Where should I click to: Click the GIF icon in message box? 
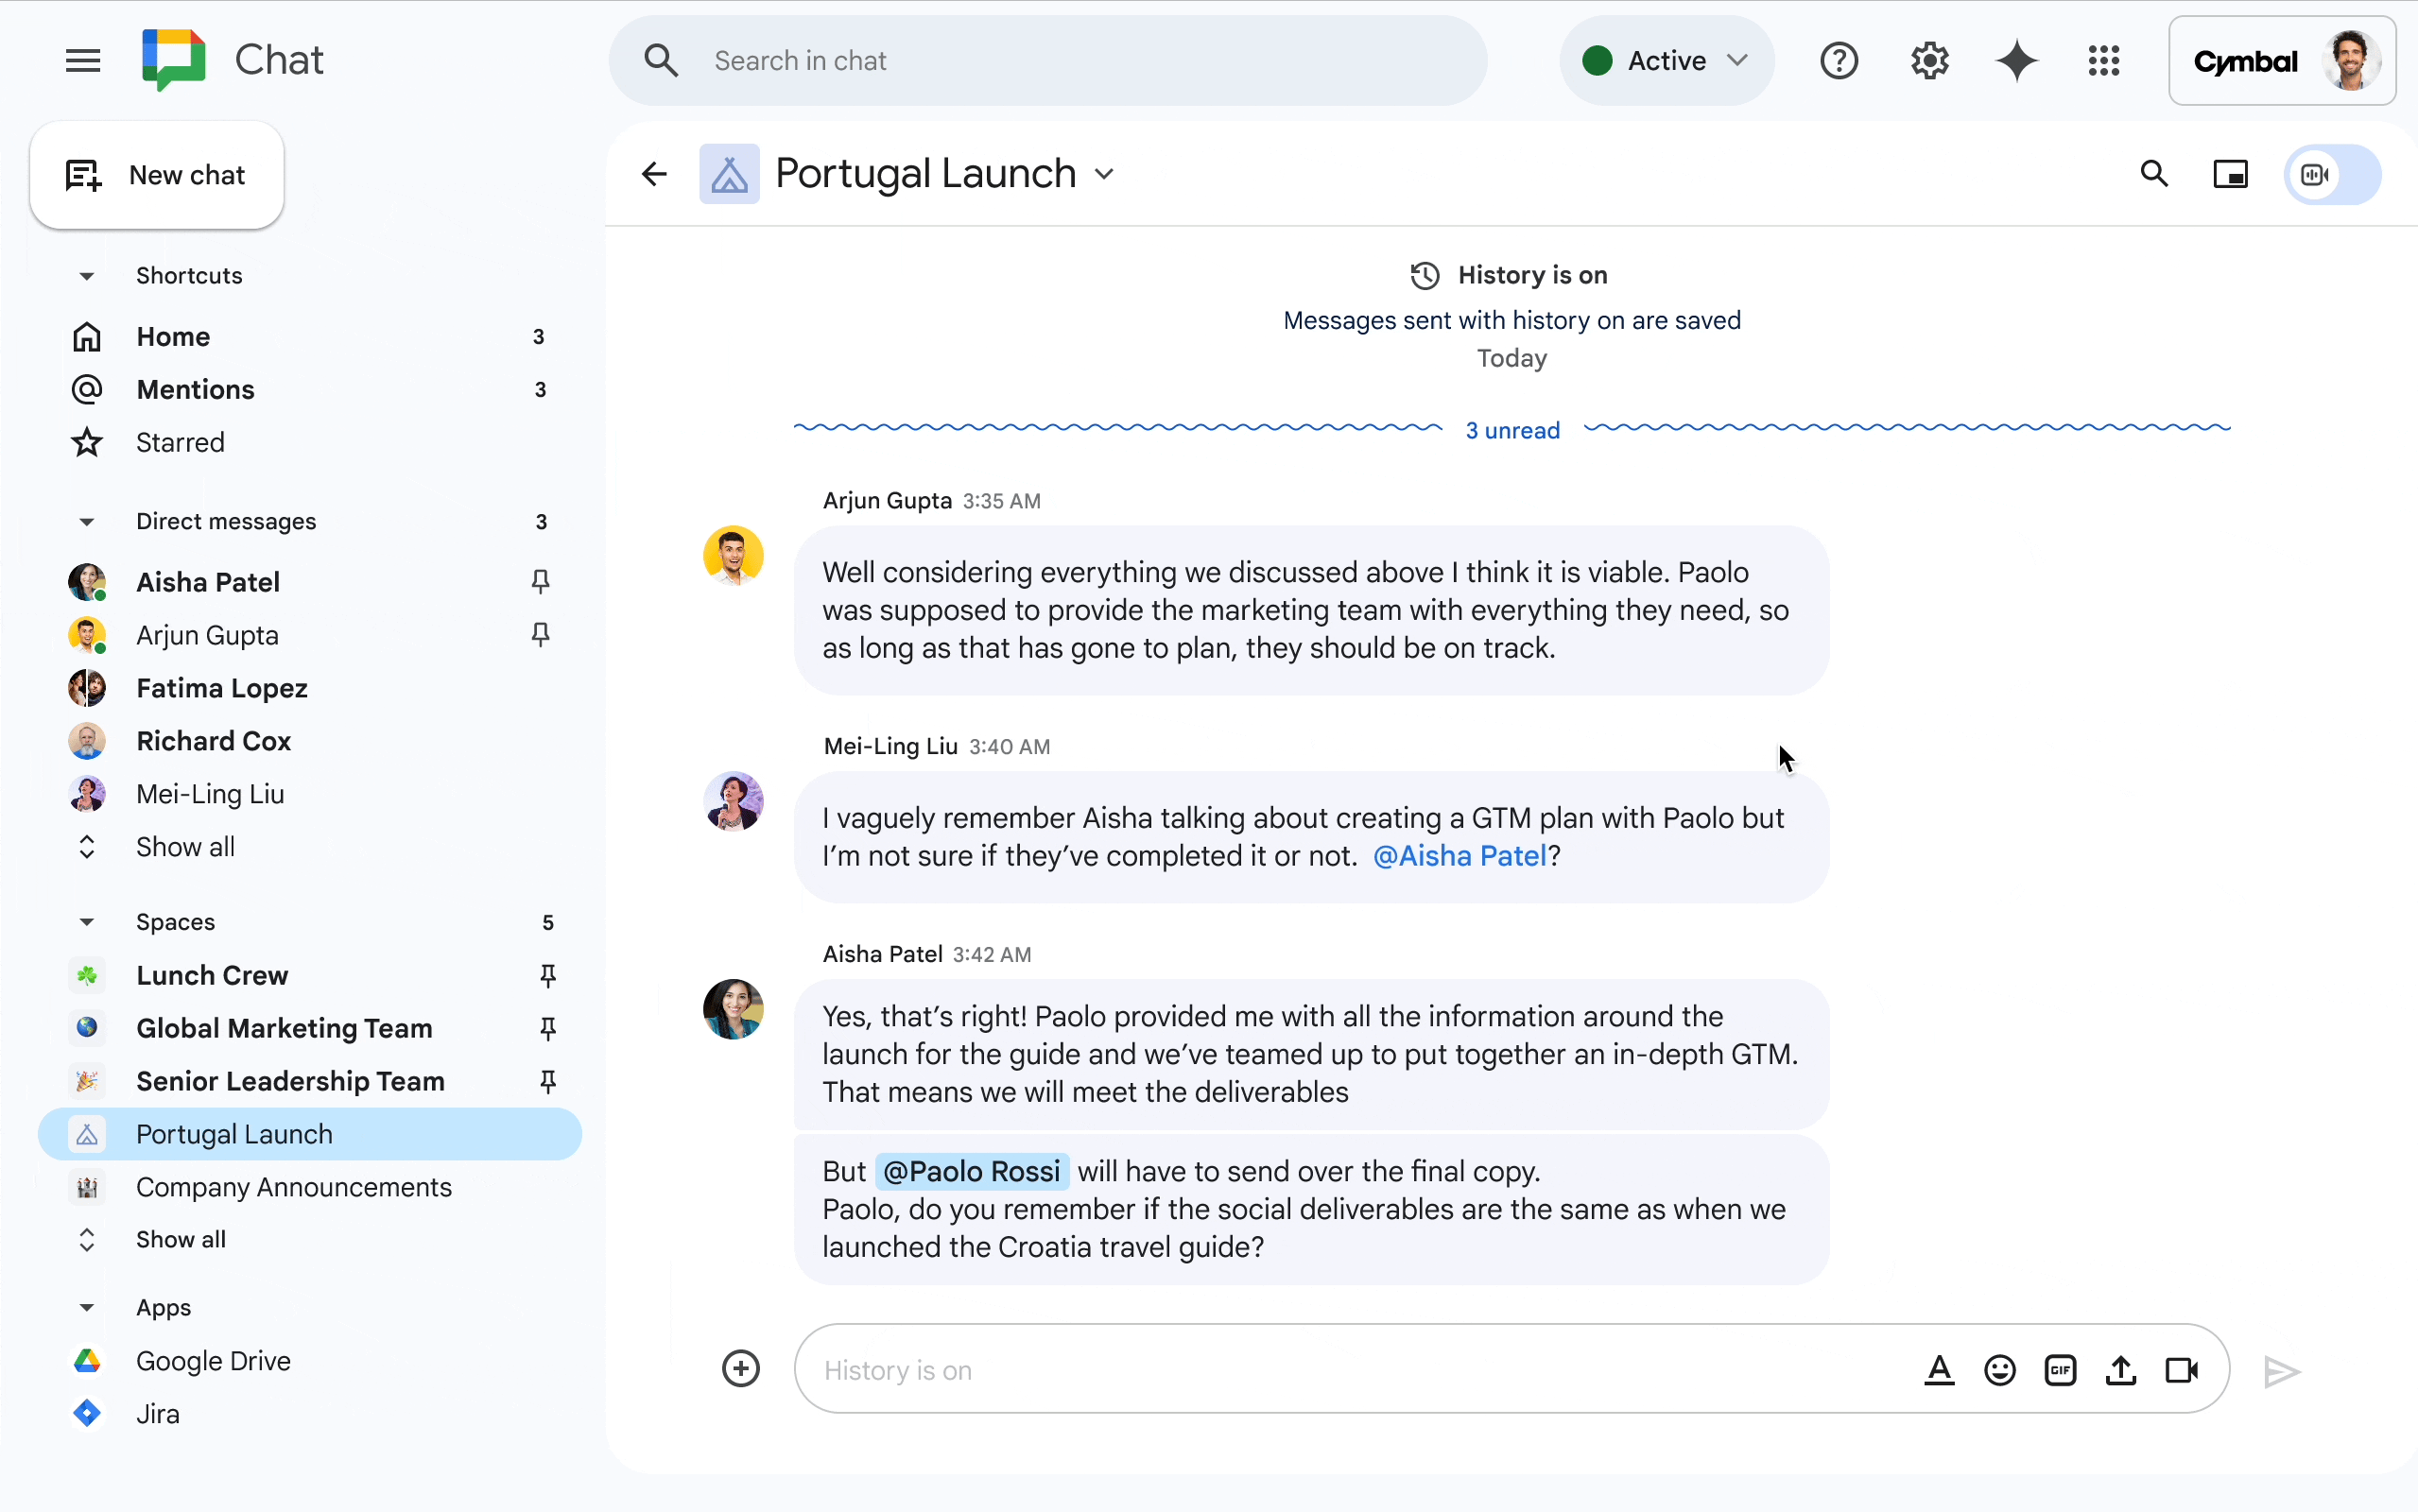(x=2060, y=1370)
